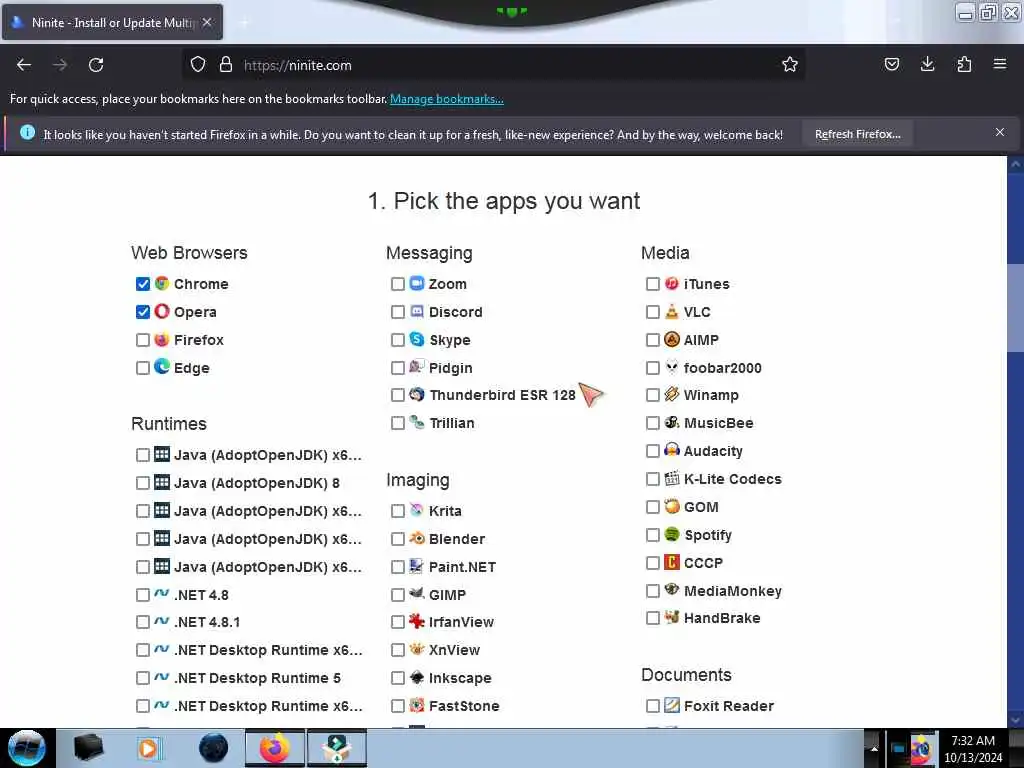Open the Firefox extensions icon

tap(964, 64)
